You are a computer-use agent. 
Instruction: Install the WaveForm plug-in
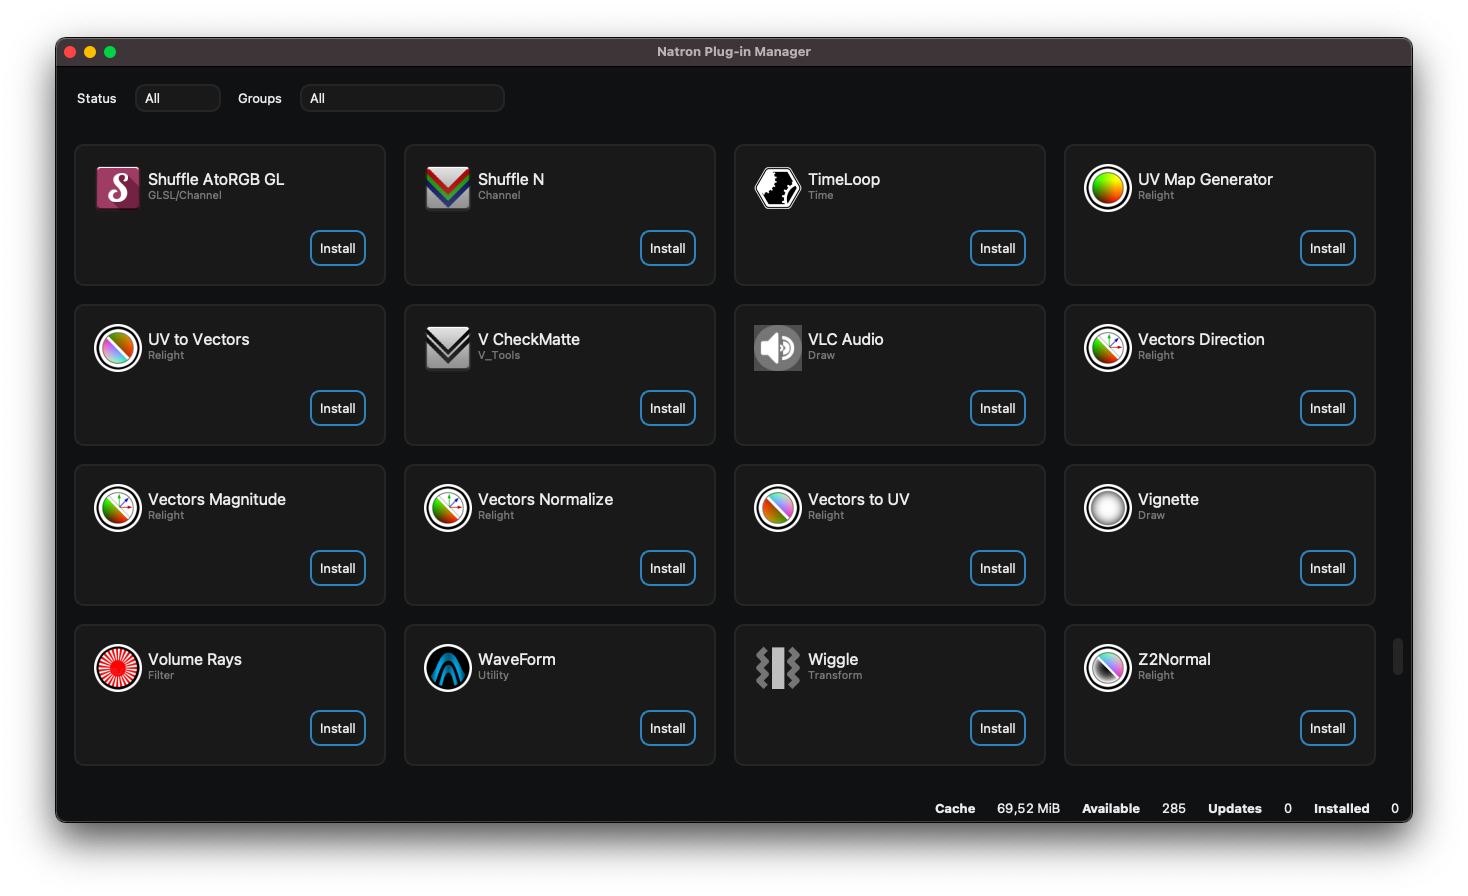668,728
